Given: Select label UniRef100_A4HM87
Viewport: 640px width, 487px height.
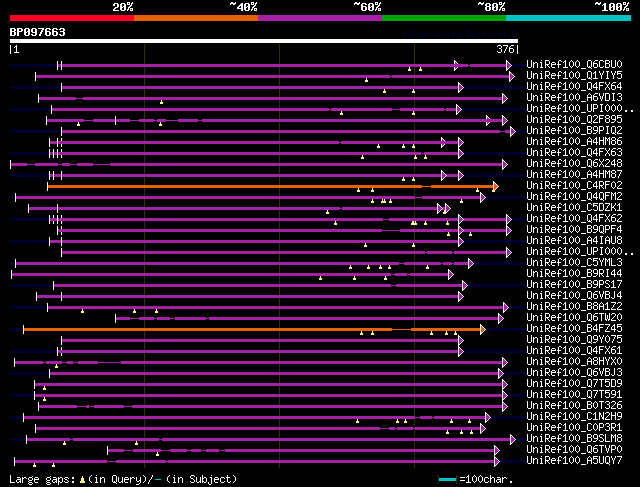Looking at the screenshot, I should pos(574,175).
